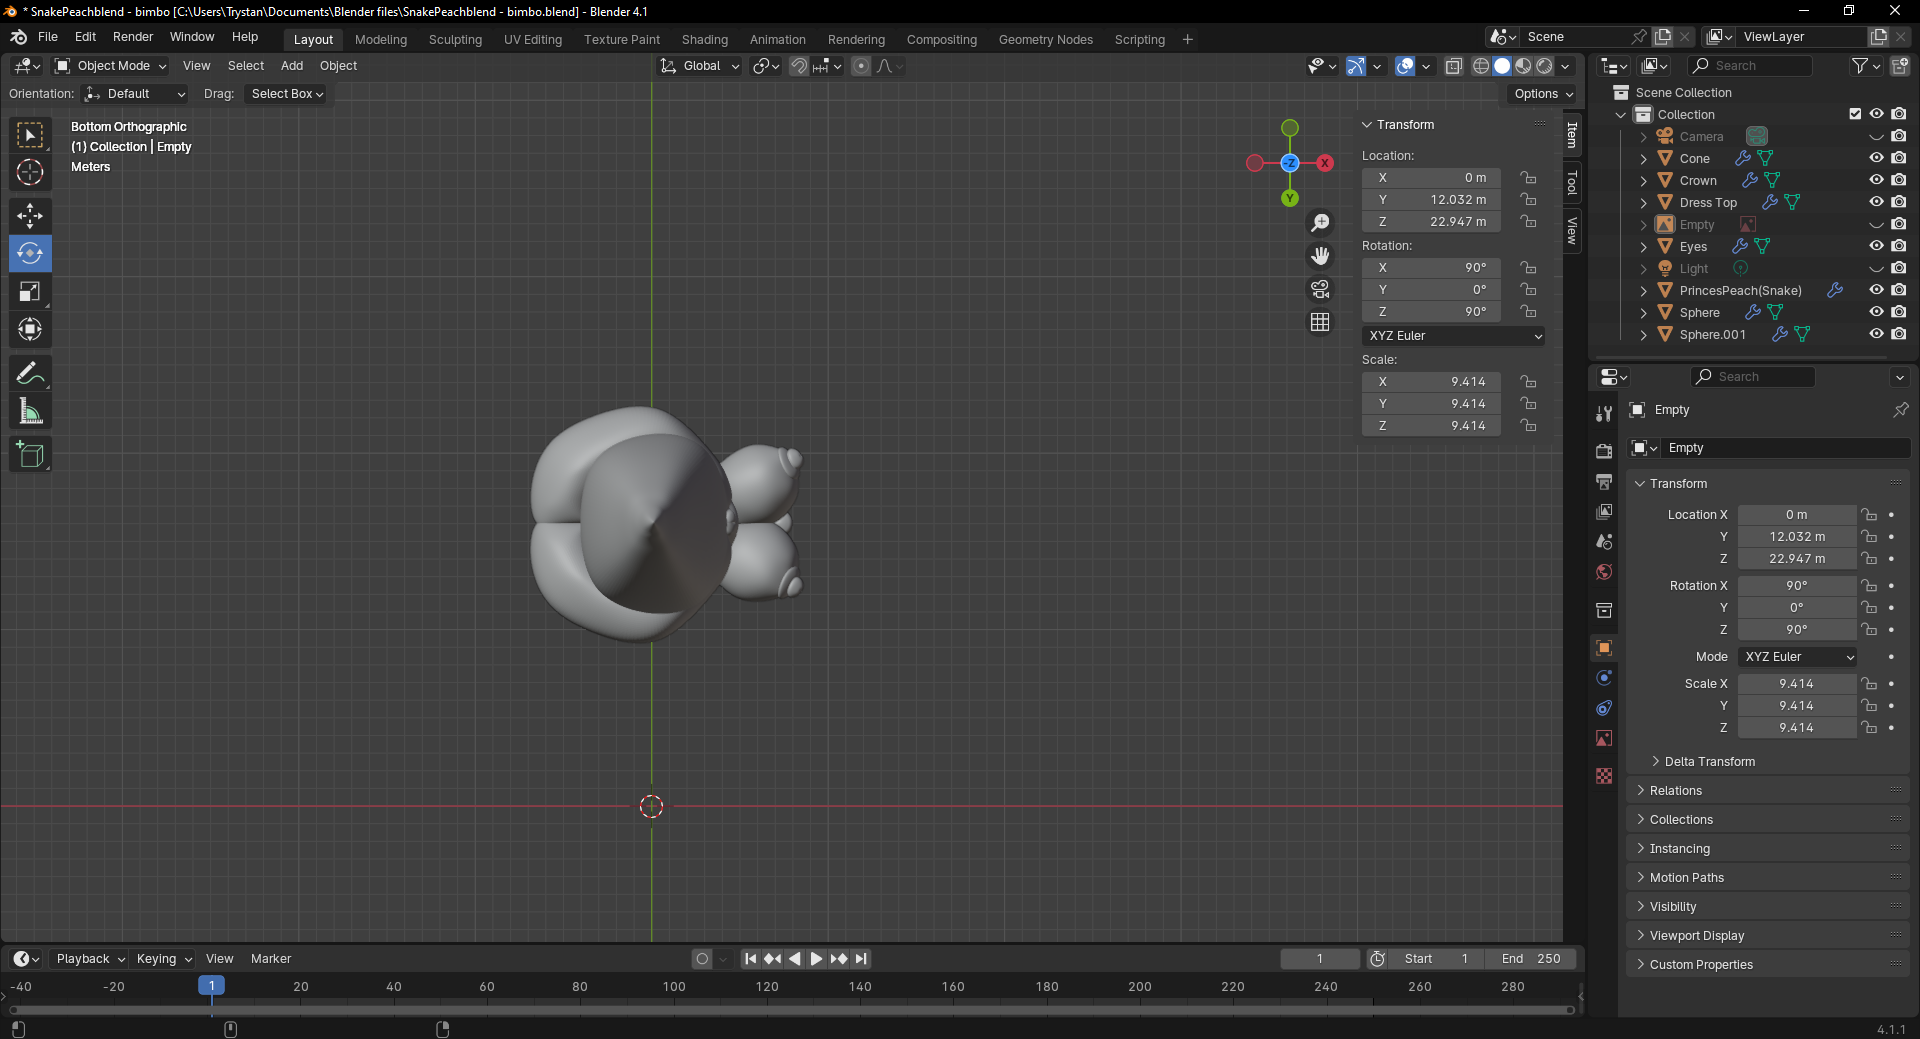Select the 3D Cursor tool
This screenshot has width=1920, height=1039.
30,172
